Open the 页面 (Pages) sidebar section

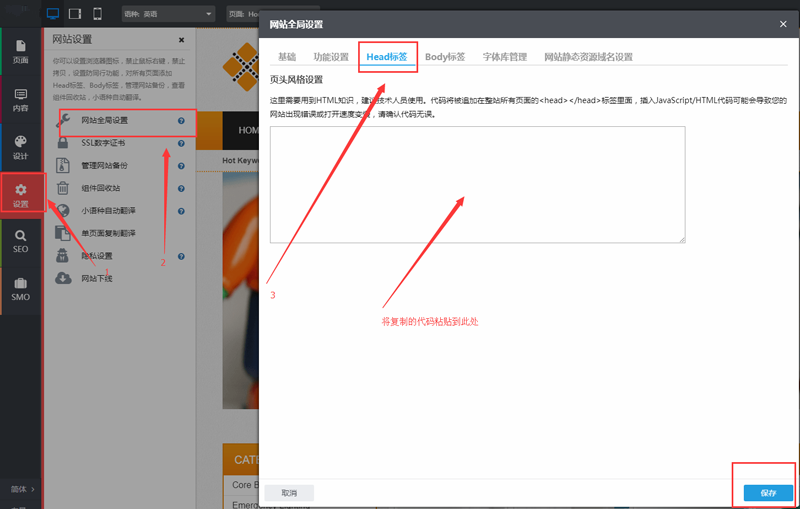(x=20, y=51)
